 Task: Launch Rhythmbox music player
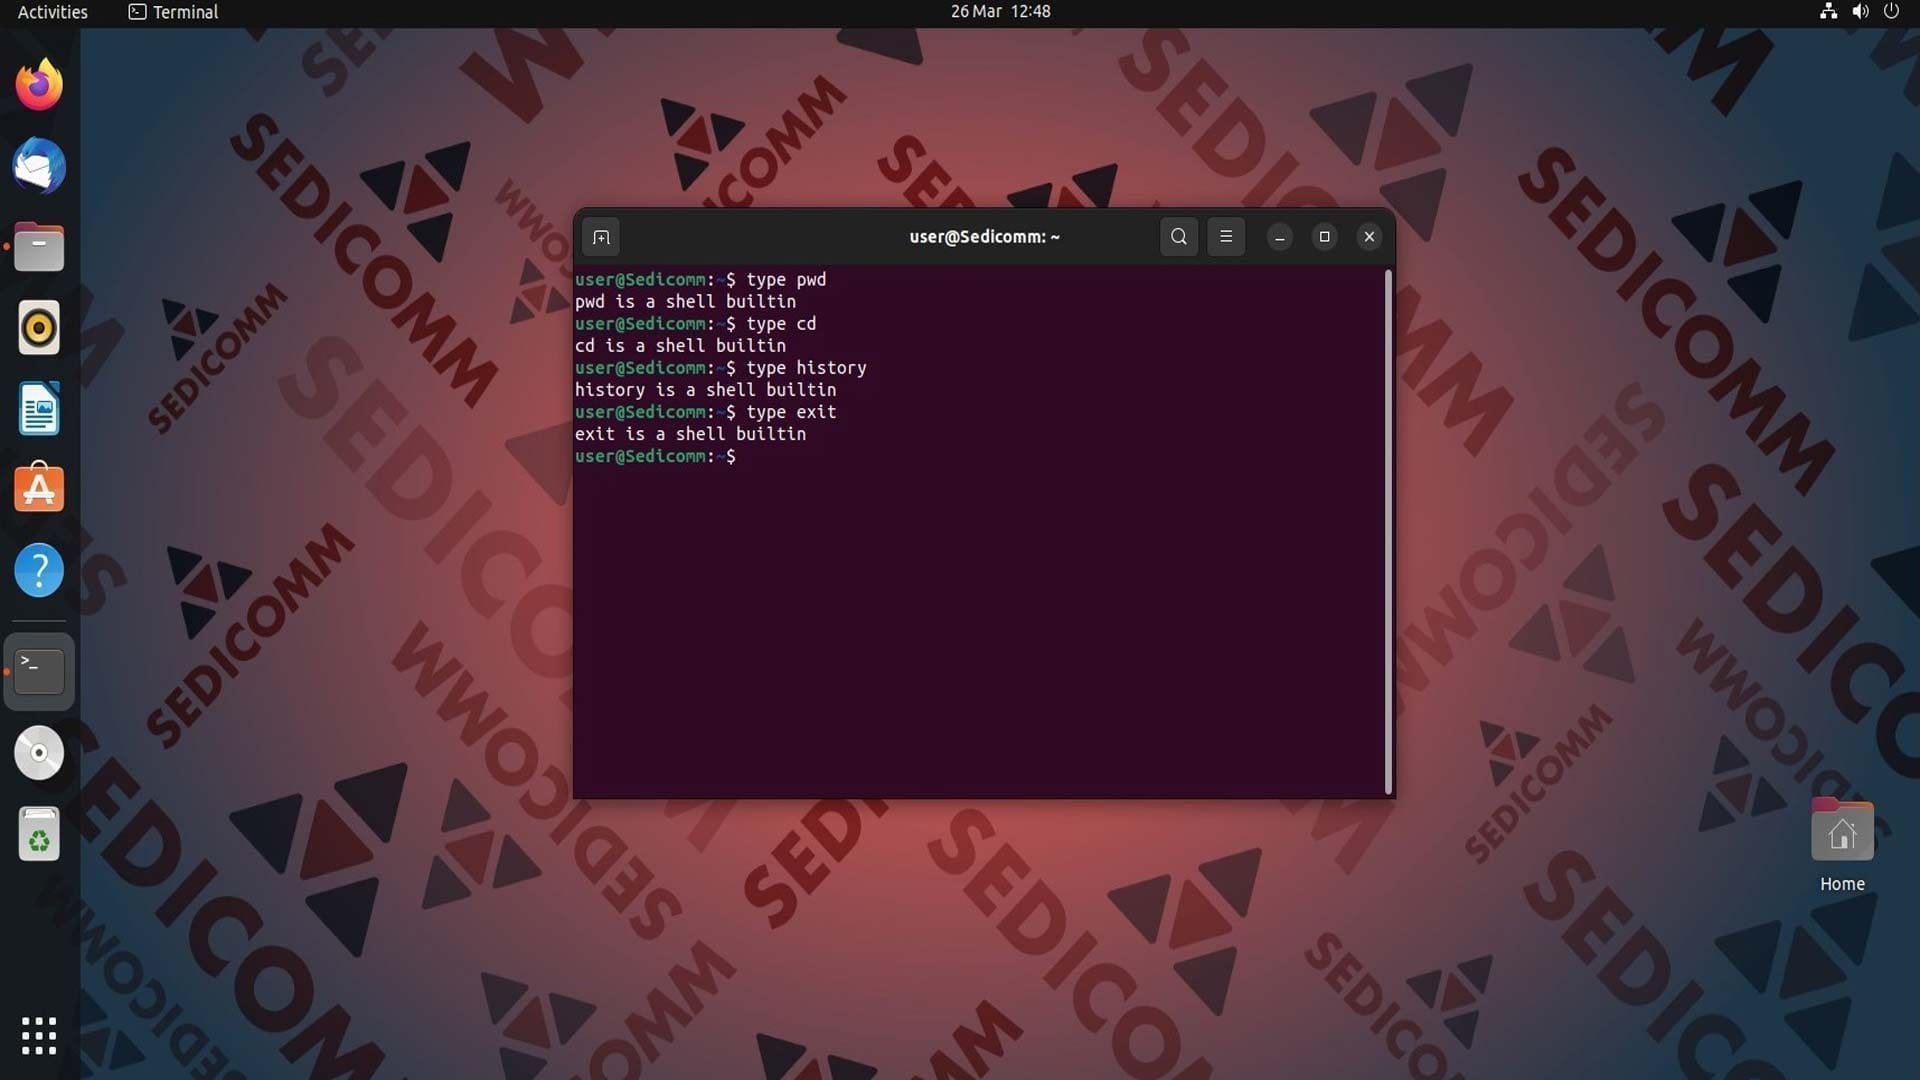39,328
